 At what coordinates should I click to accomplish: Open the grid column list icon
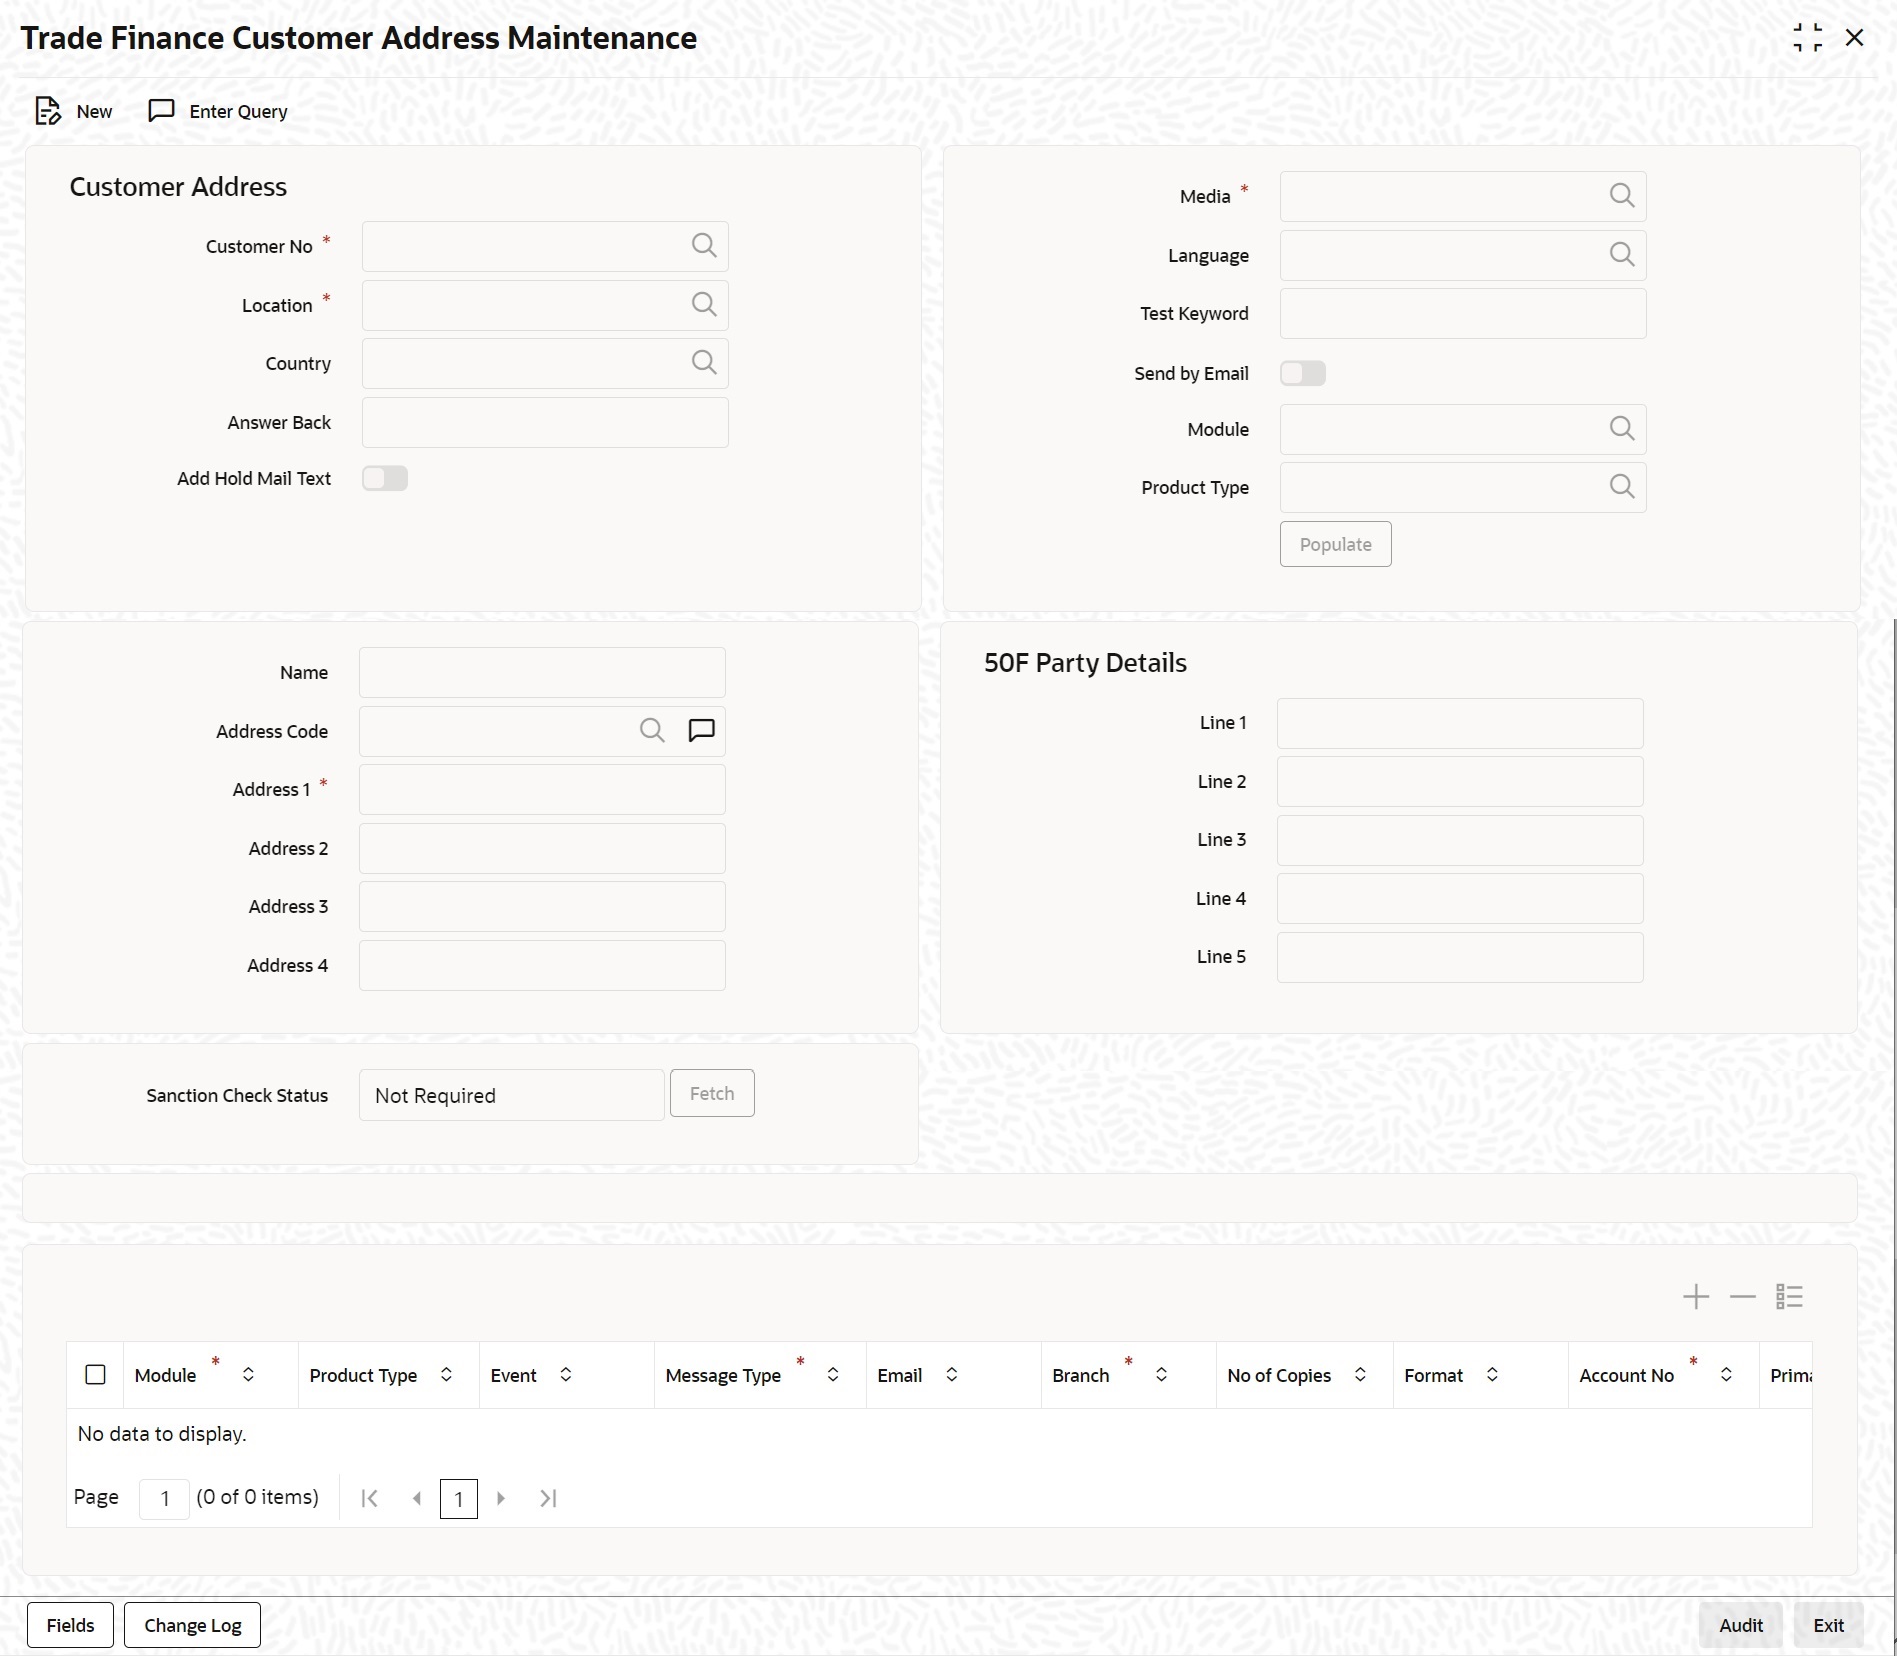1789,1296
